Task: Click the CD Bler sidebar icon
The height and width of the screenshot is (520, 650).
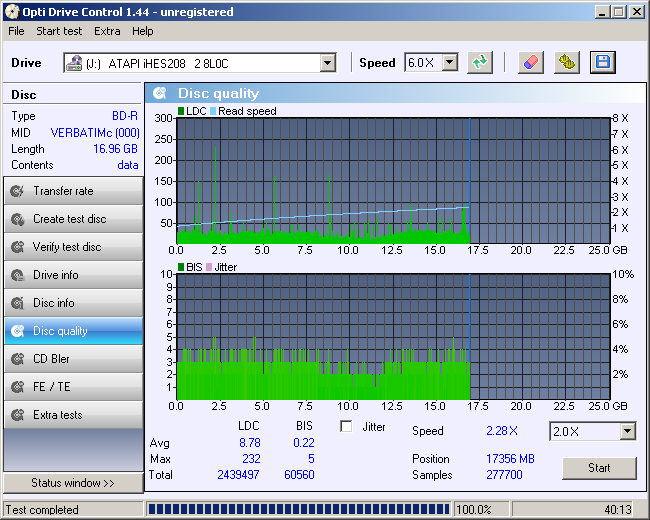Action: [17, 359]
